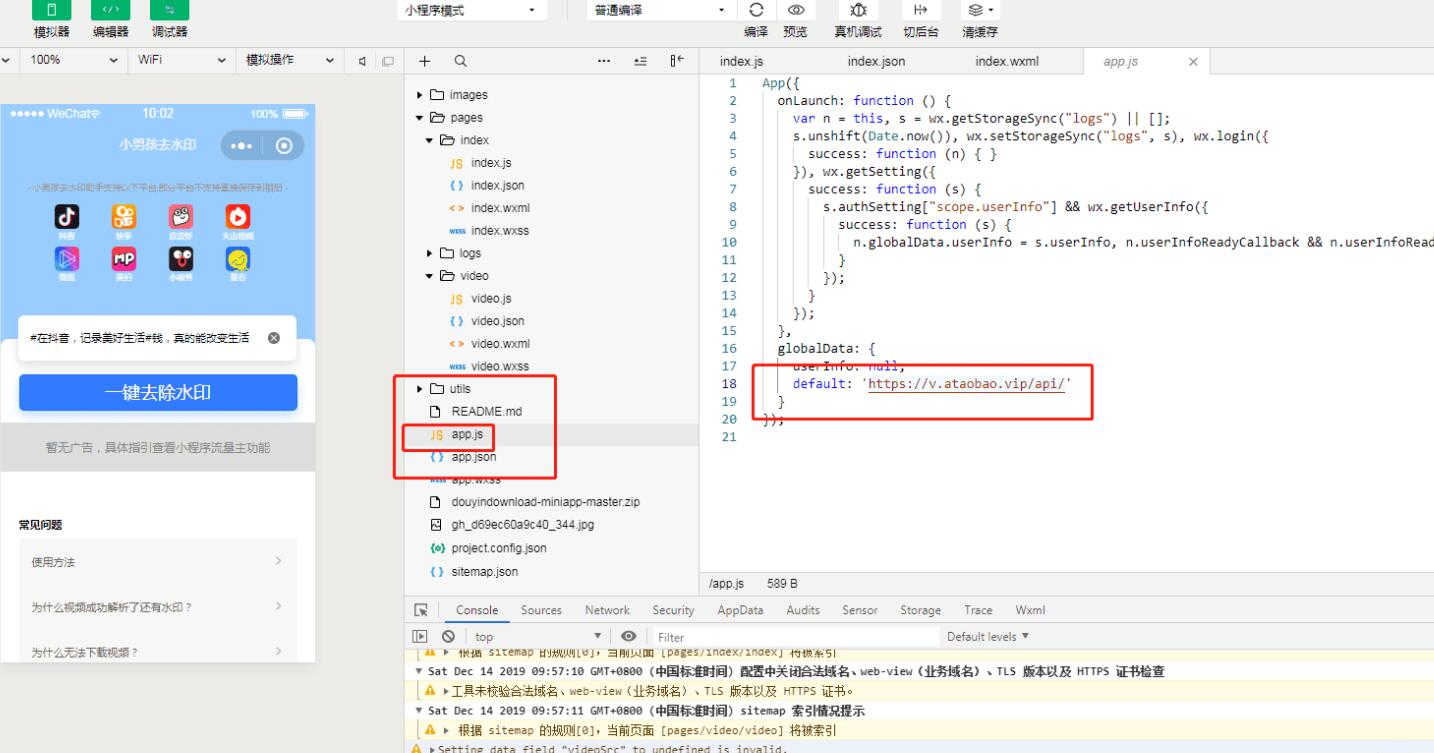This screenshot has height=753, width=1434.
Task: Click the 切后台 switch-to-background icon
Action: (921, 10)
